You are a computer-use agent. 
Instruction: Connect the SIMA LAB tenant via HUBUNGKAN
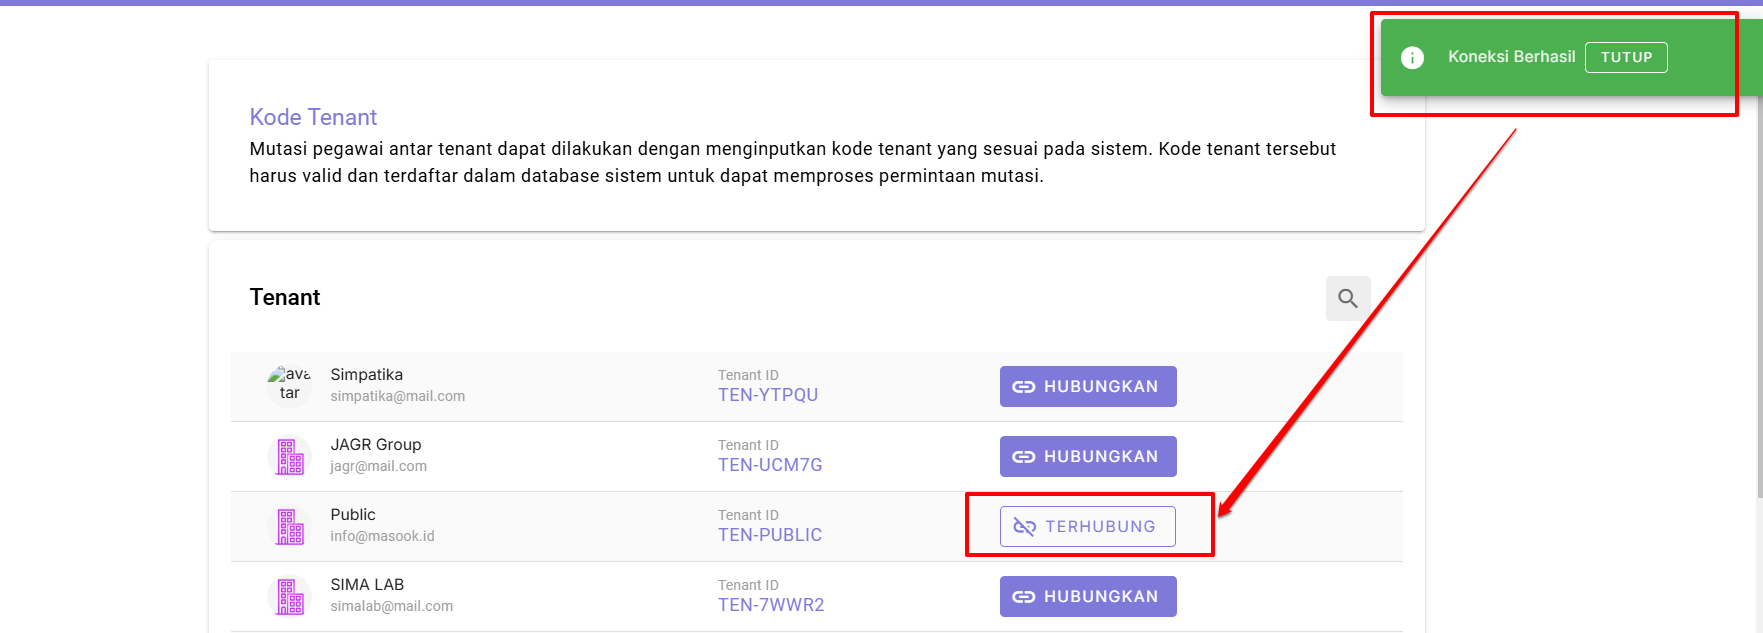point(1088,596)
